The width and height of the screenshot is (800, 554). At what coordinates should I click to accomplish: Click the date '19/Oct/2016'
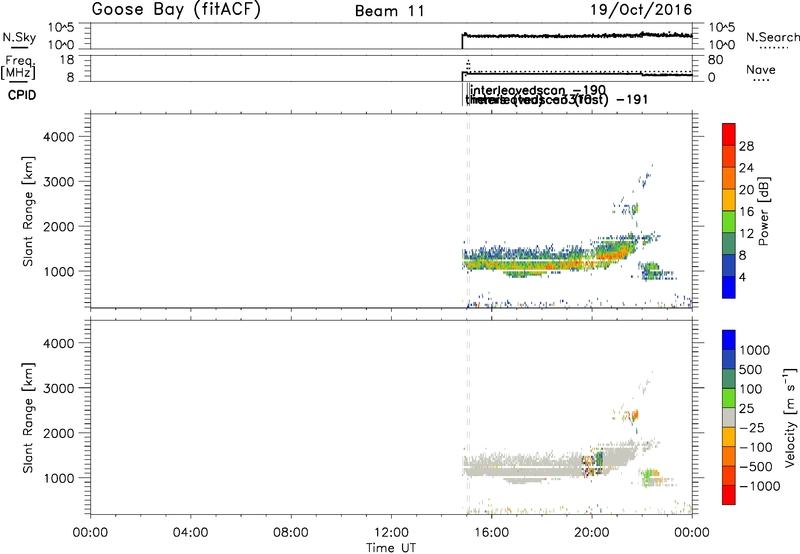[641, 10]
